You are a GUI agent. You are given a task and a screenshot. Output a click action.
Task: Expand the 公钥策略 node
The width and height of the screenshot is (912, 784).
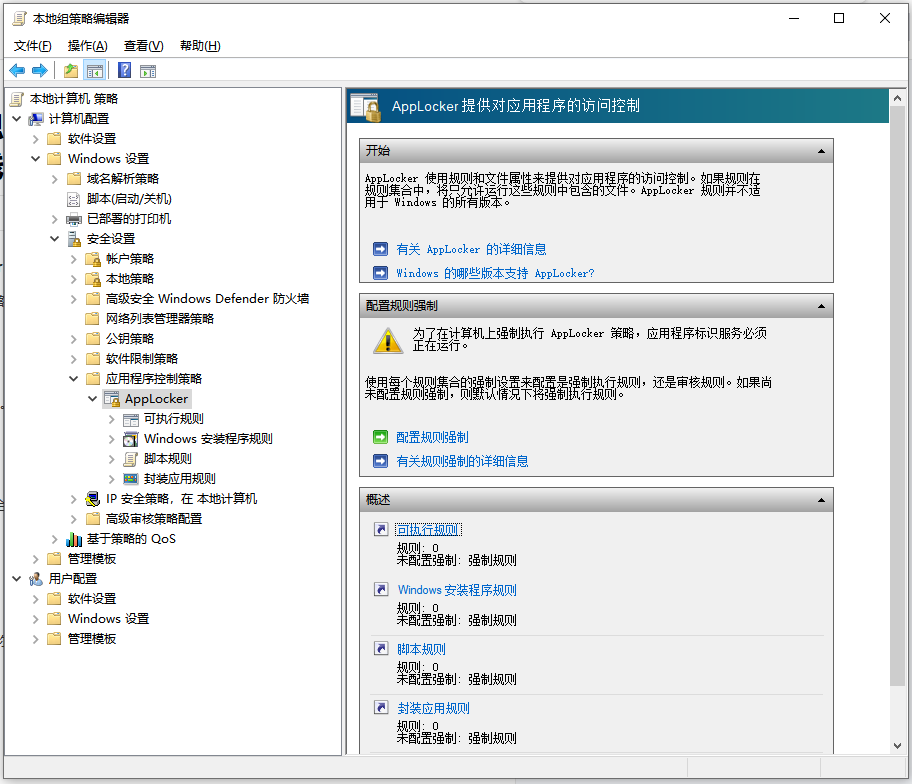tap(73, 339)
